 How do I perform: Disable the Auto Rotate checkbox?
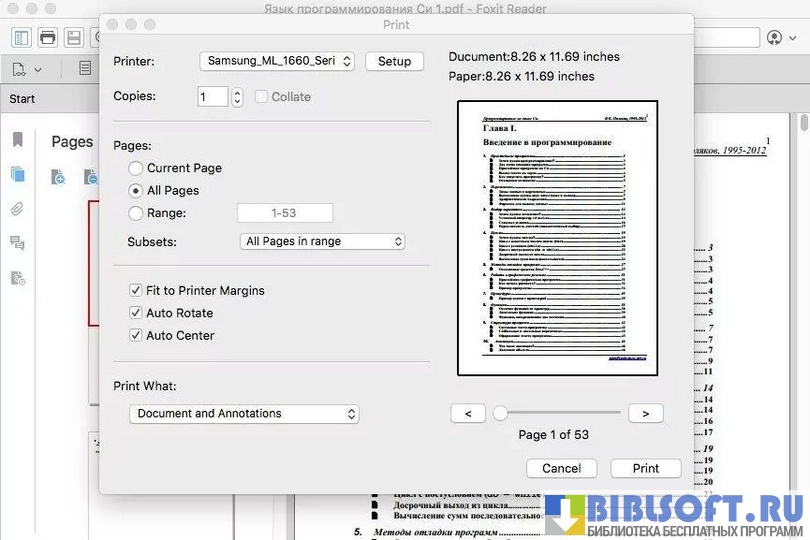pyautogui.click(x=136, y=313)
